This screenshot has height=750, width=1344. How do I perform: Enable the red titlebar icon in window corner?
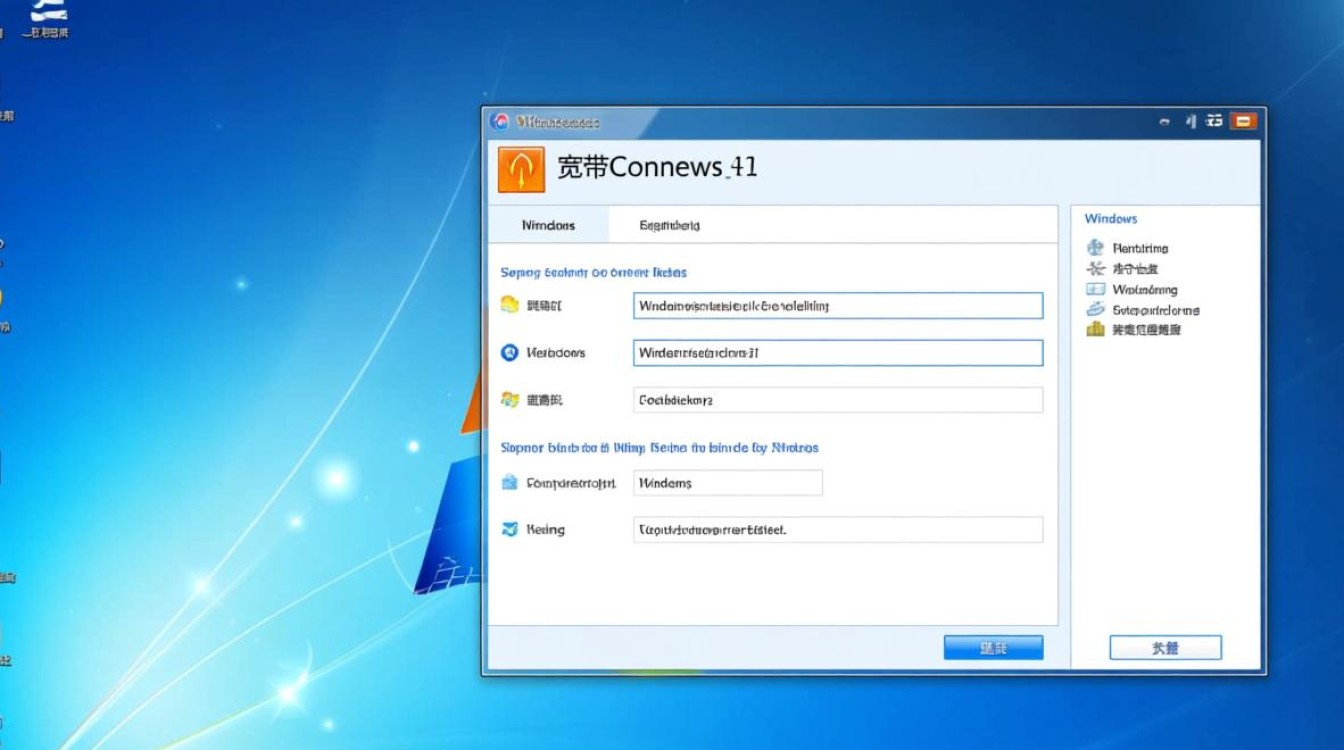click(1243, 120)
